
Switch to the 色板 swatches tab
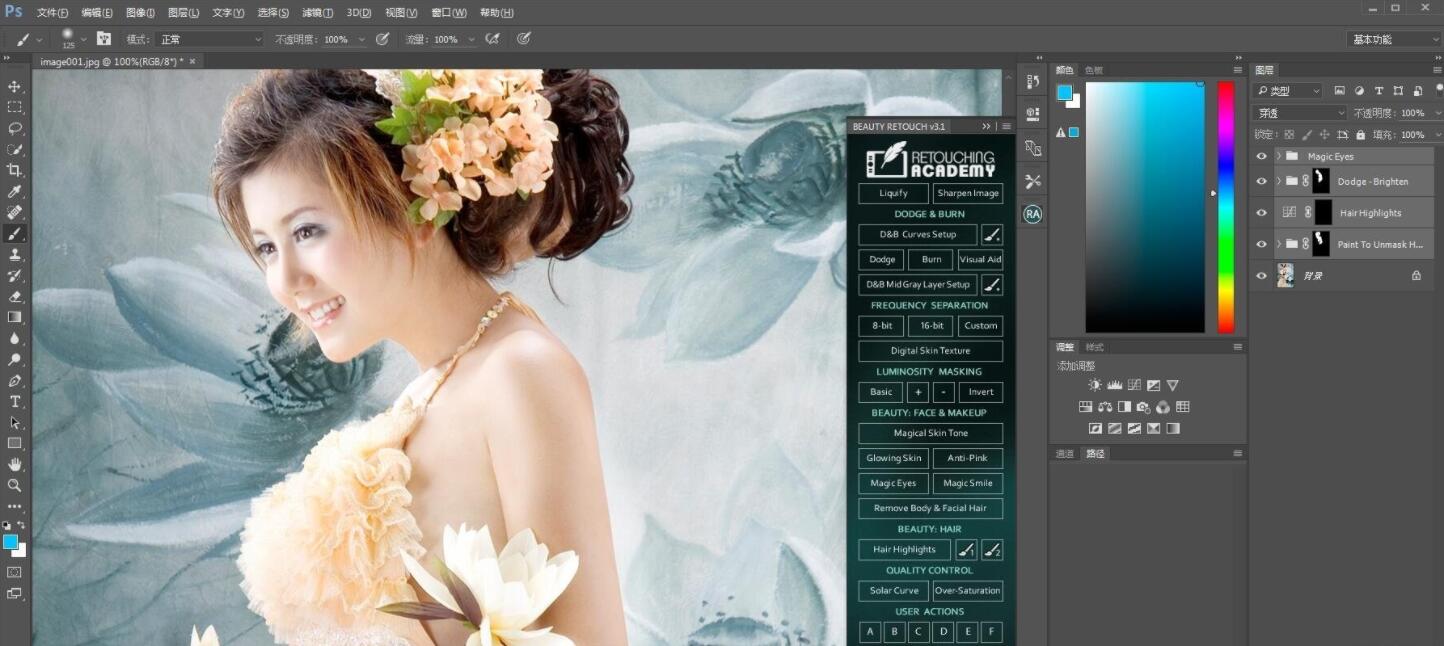click(1094, 70)
